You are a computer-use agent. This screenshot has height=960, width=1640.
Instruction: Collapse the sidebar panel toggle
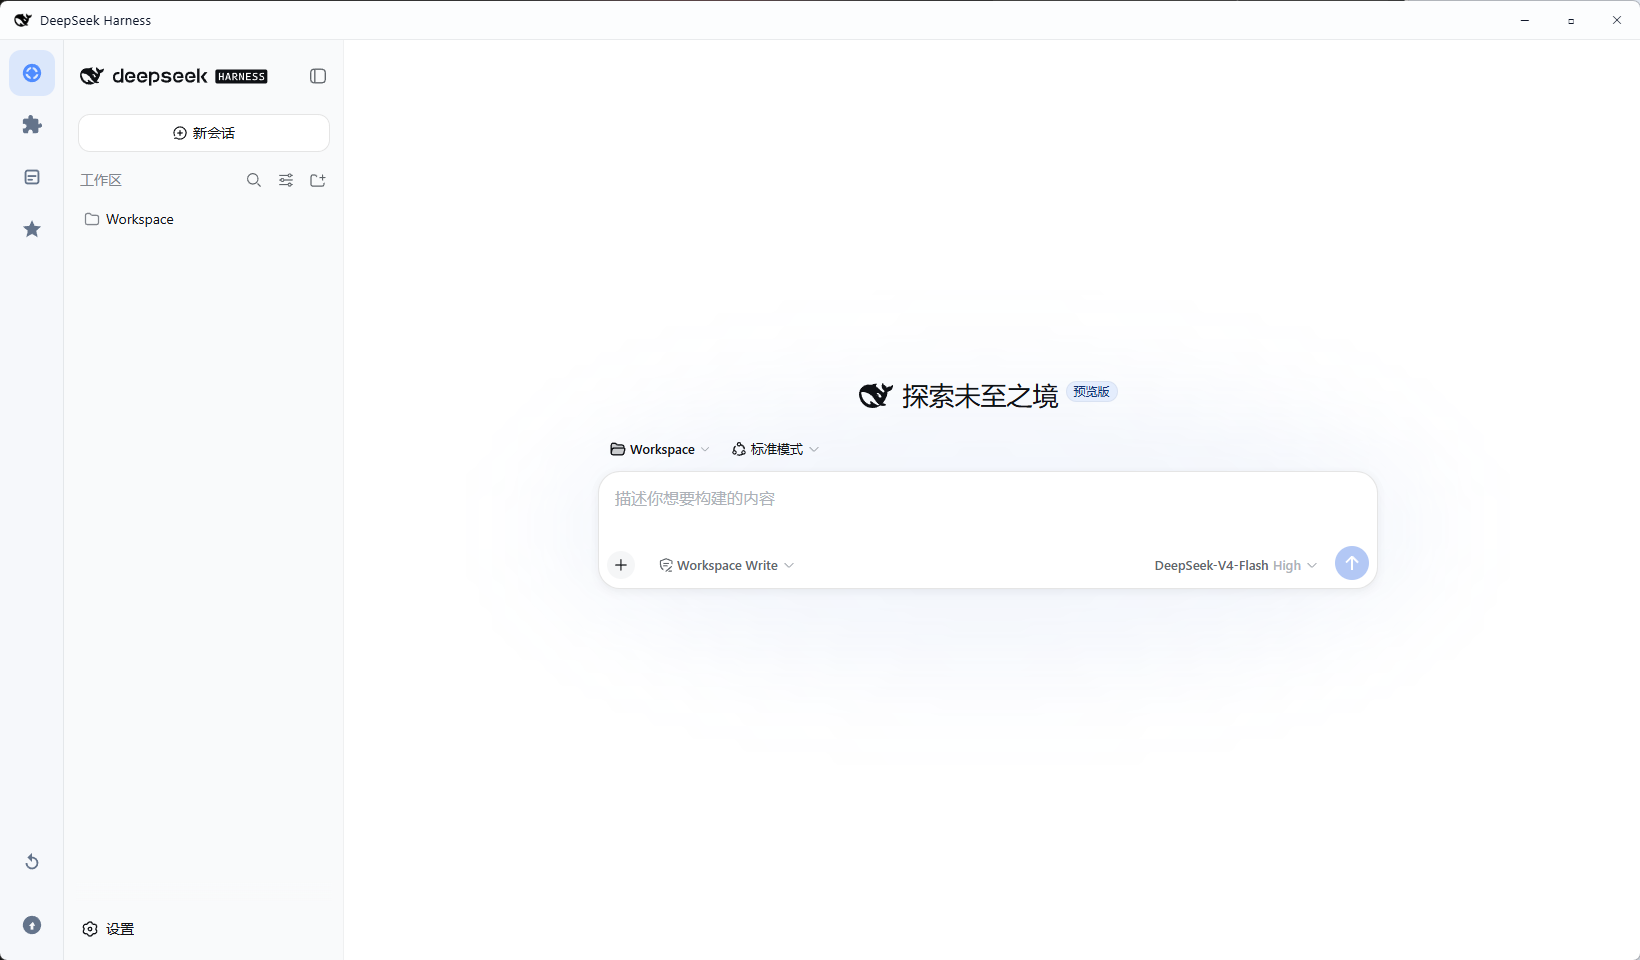tap(318, 76)
